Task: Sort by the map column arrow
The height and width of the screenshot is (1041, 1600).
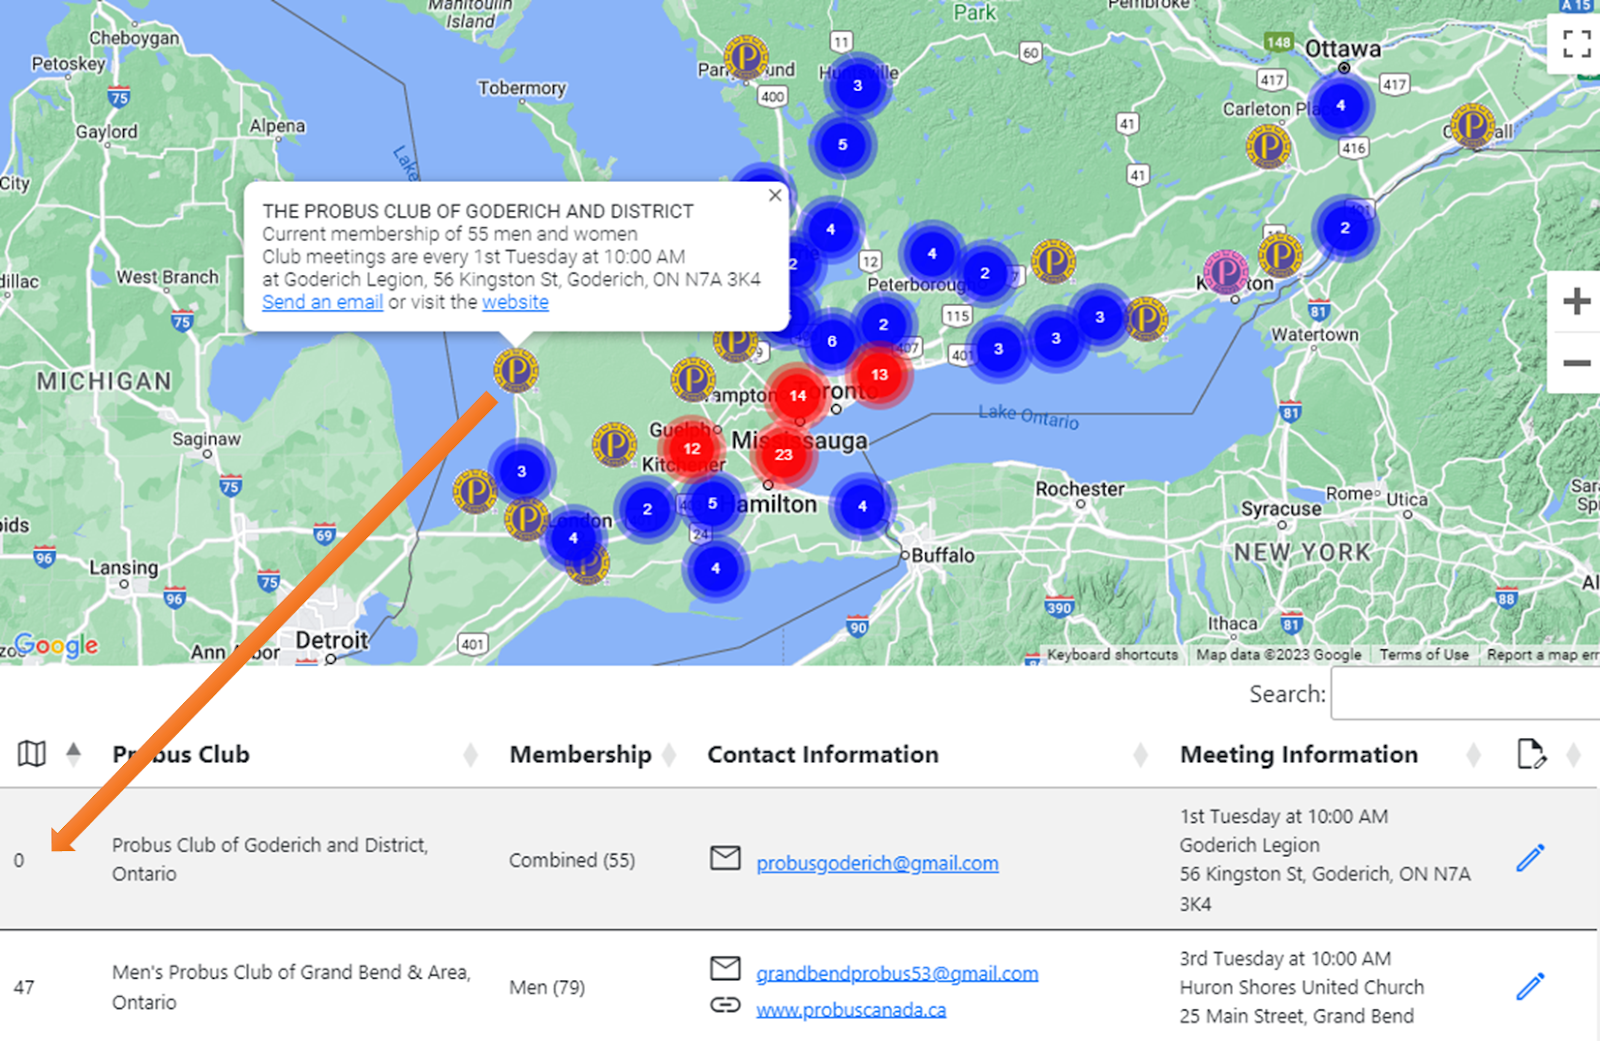Action: [74, 753]
